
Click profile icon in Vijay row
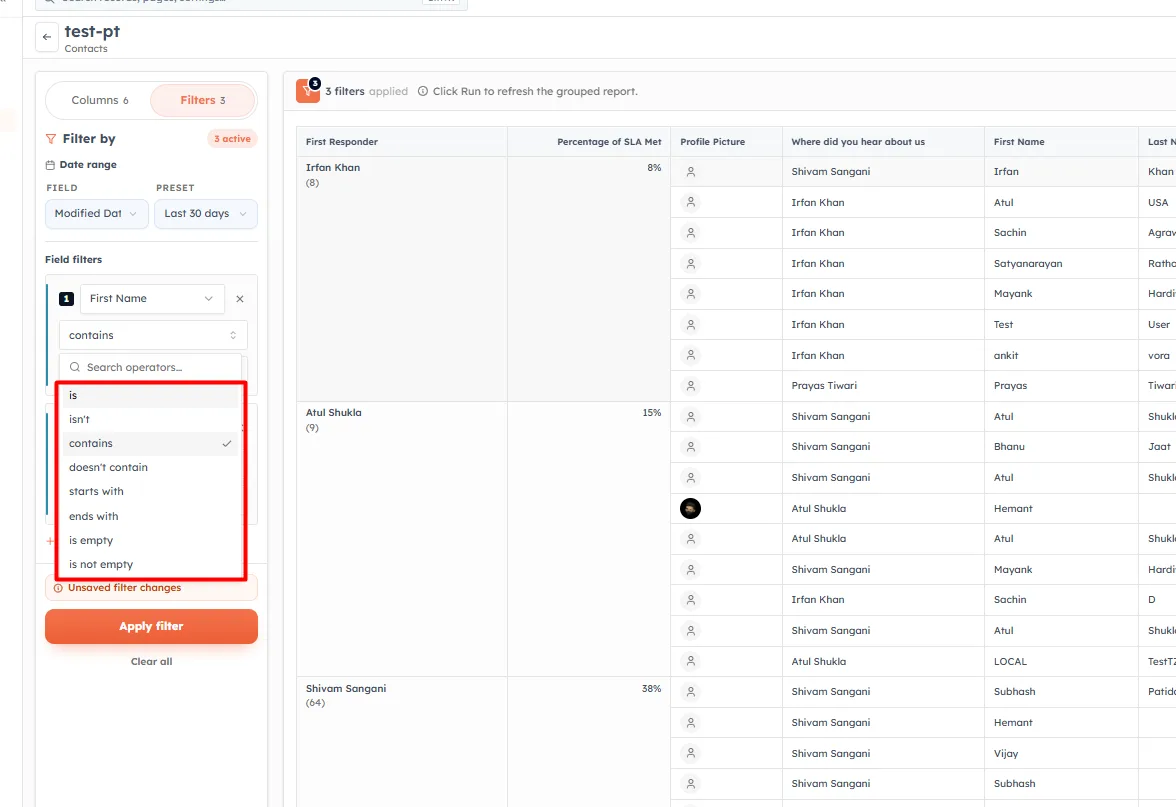[691, 753]
